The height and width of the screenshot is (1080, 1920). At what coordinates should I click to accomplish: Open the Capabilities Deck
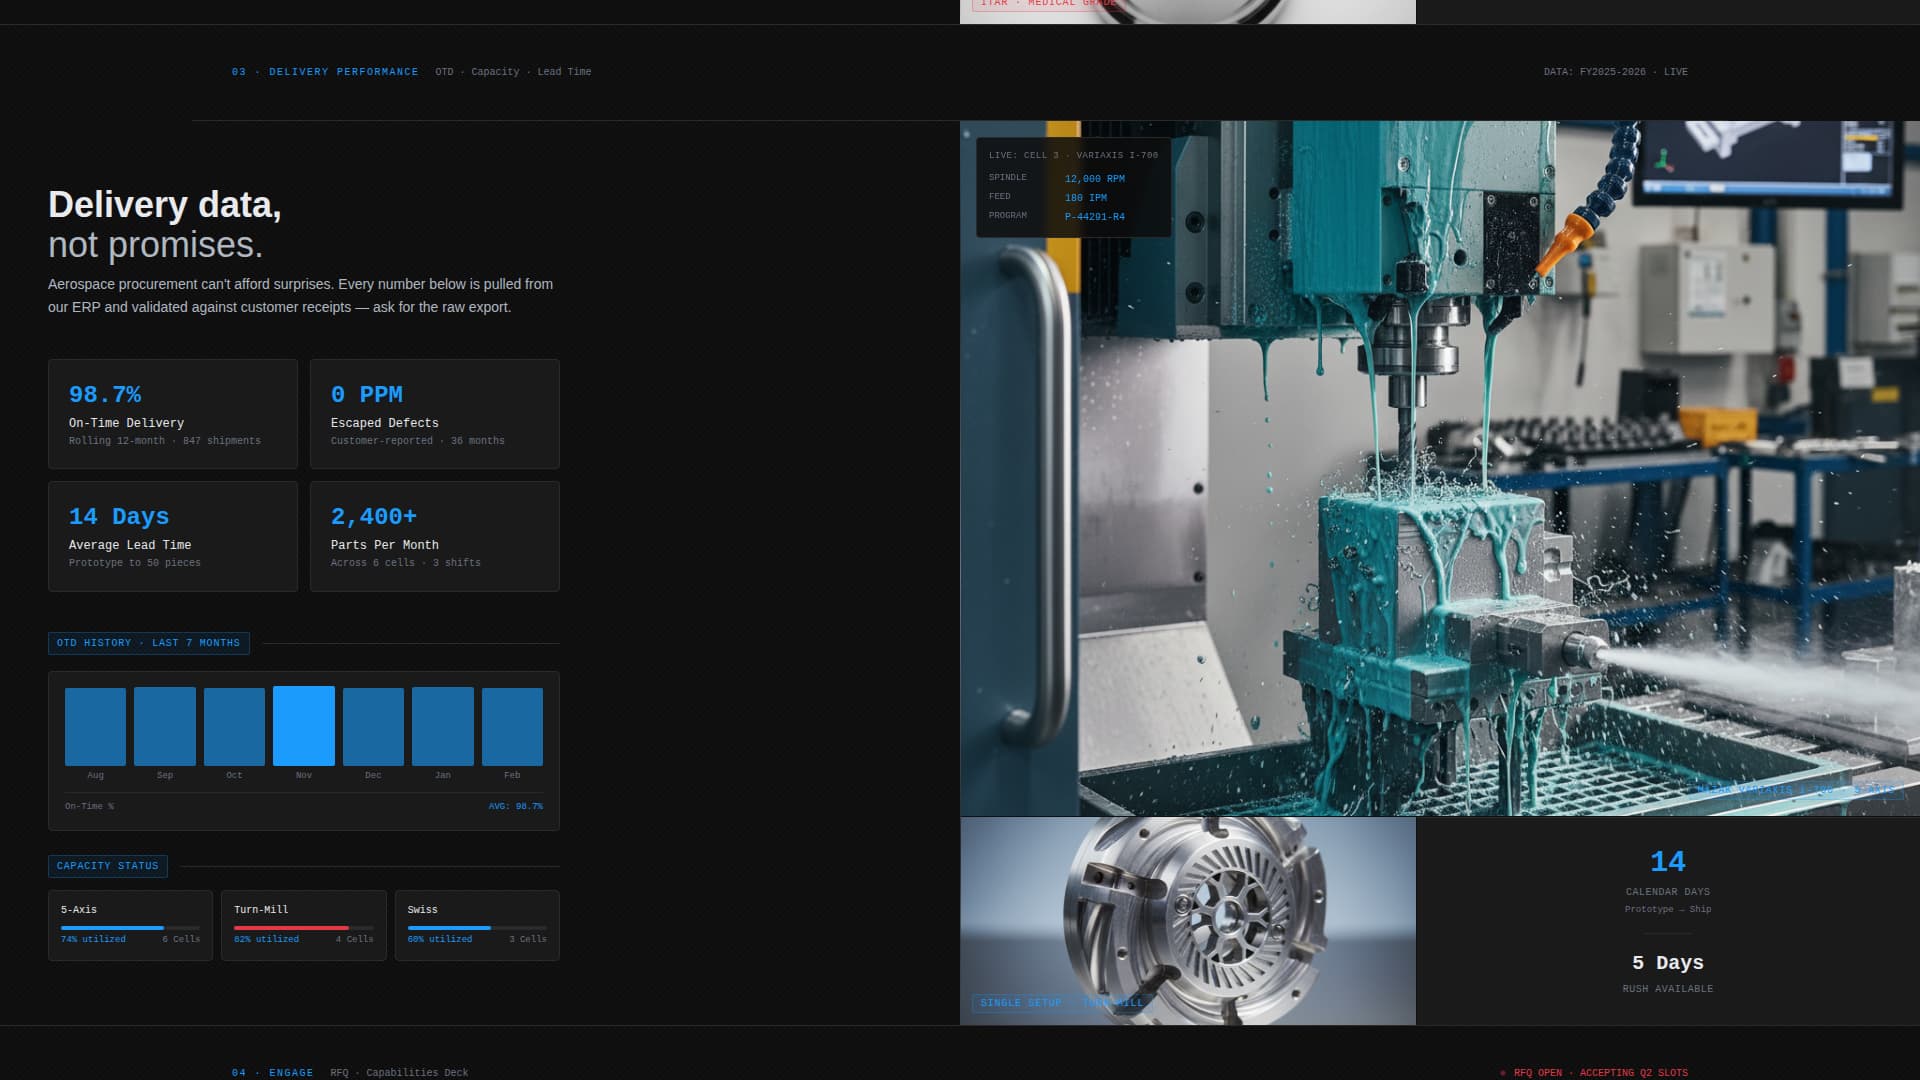tap(416, 1072)
